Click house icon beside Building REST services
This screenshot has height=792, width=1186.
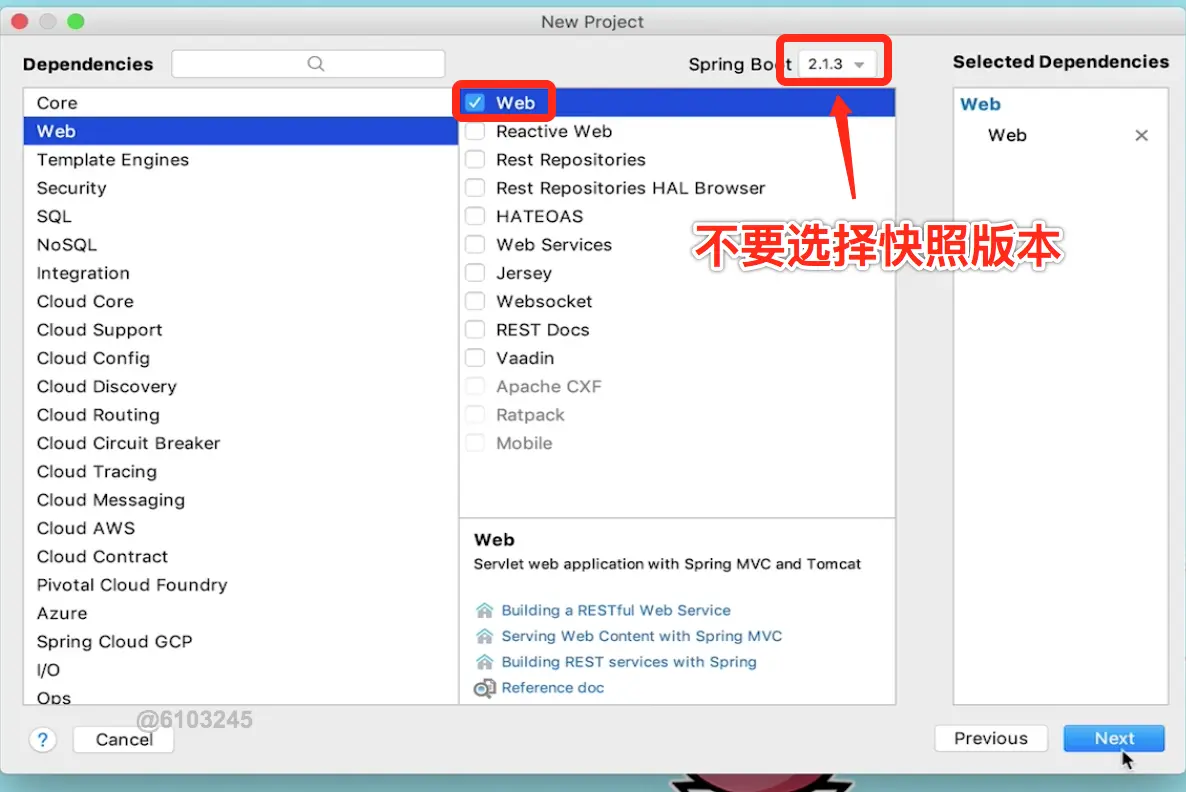(484, 661)
